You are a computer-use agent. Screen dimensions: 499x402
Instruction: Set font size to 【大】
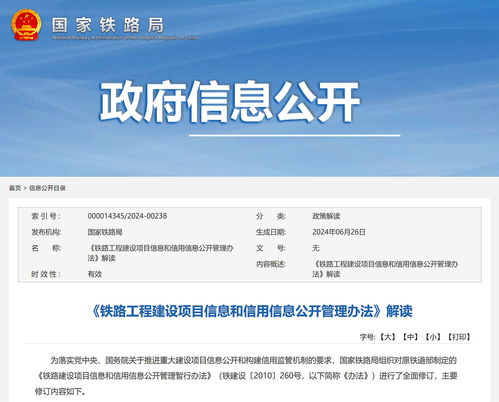[x=388, y=337]
